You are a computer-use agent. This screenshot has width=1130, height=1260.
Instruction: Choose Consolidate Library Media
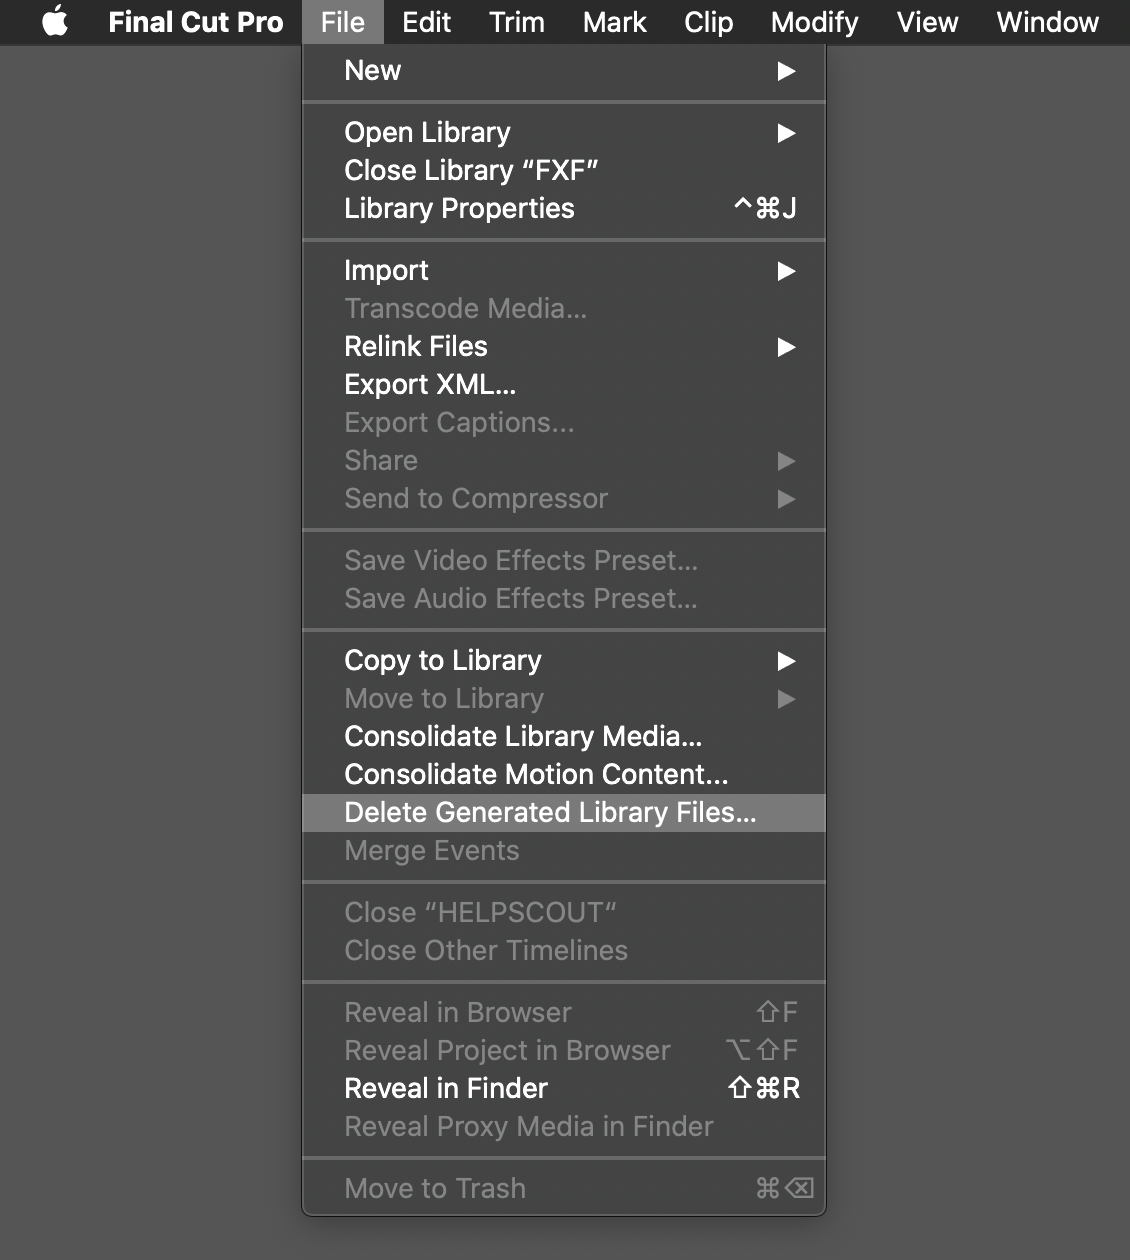coord(523,737)
